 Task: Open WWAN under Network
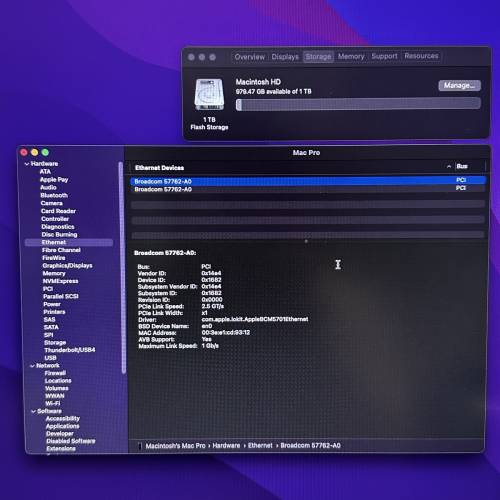tap(55, 396)
